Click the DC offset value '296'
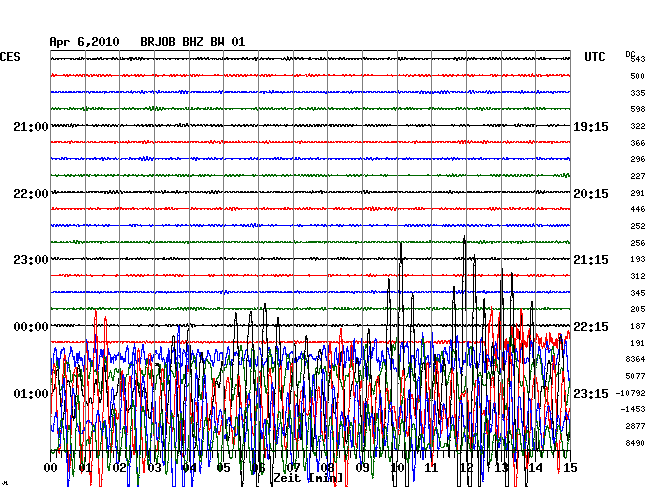The width and height of the screenshot is (650, 494). 638,159
